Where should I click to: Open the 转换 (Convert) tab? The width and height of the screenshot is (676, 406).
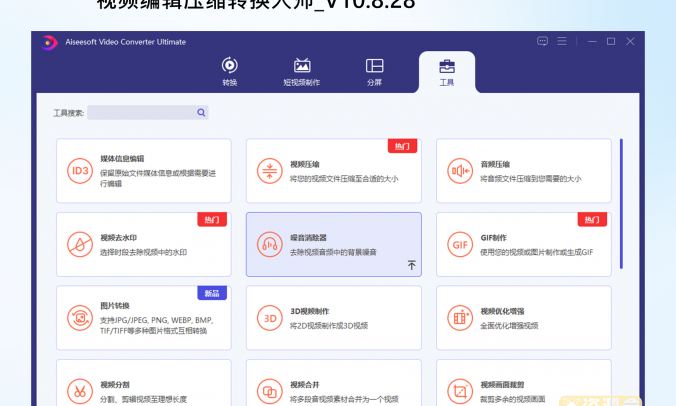coord(230,72)
